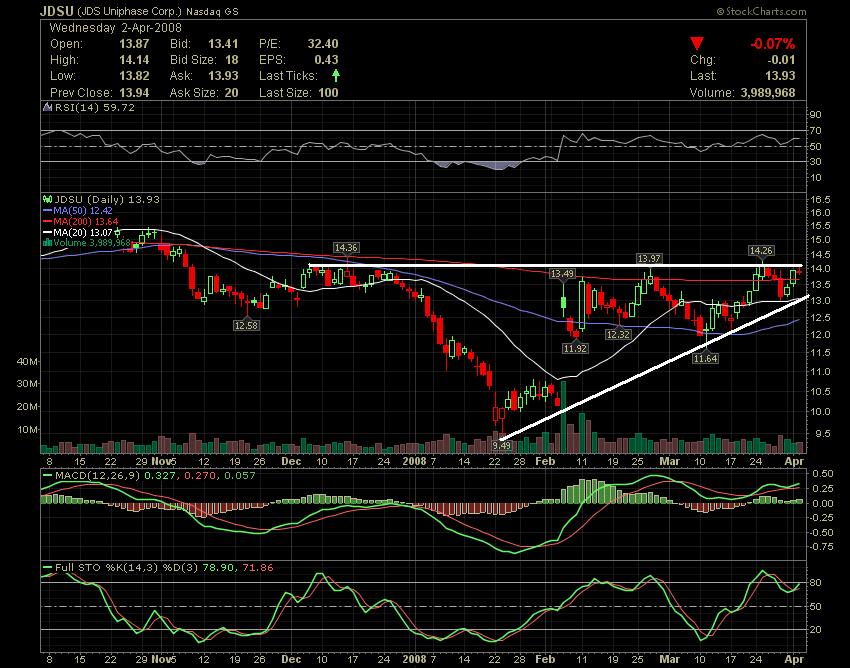This screenshot has width=850, height=668.
Task: Click the 11.92 low price annotation
Action: (575, 349)
